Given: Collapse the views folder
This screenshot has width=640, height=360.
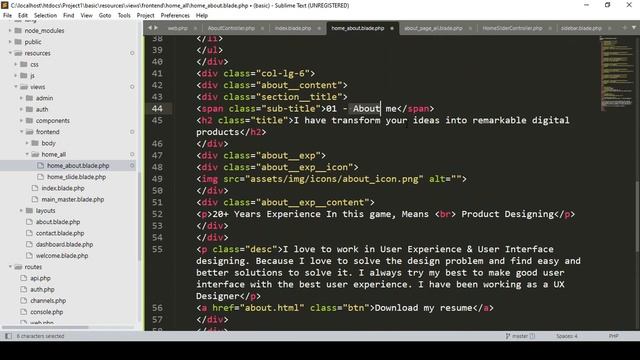Looking at the screenshot, I should [x=16, y=87].
